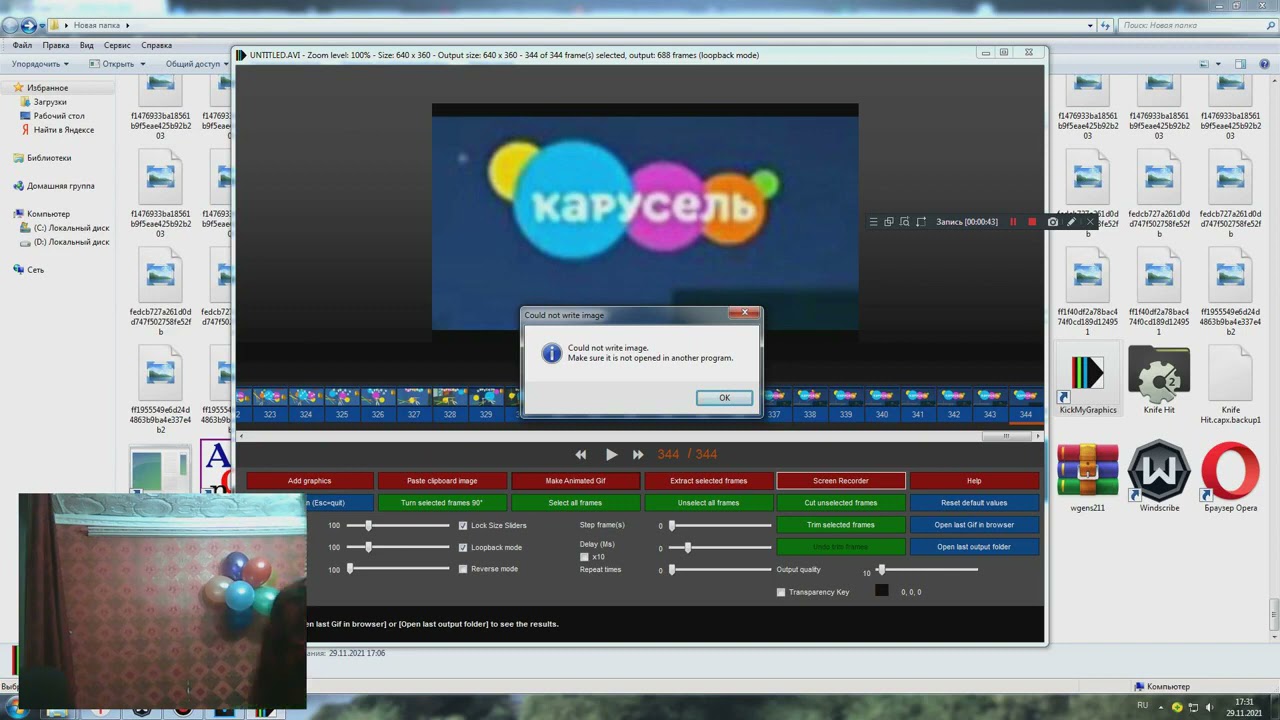This screenshot has width=1280, height=720.
Task: Click the Output quality slider
Action: pyautogui.click(x=928, y=570)
